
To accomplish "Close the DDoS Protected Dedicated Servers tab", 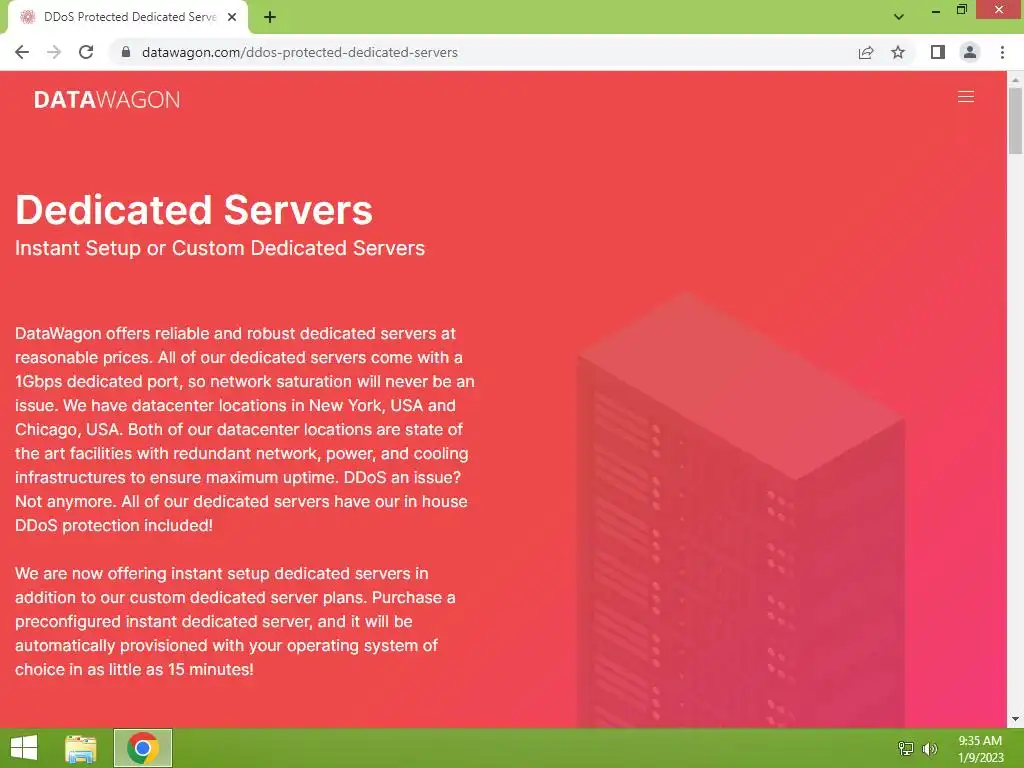I will 232,17.
